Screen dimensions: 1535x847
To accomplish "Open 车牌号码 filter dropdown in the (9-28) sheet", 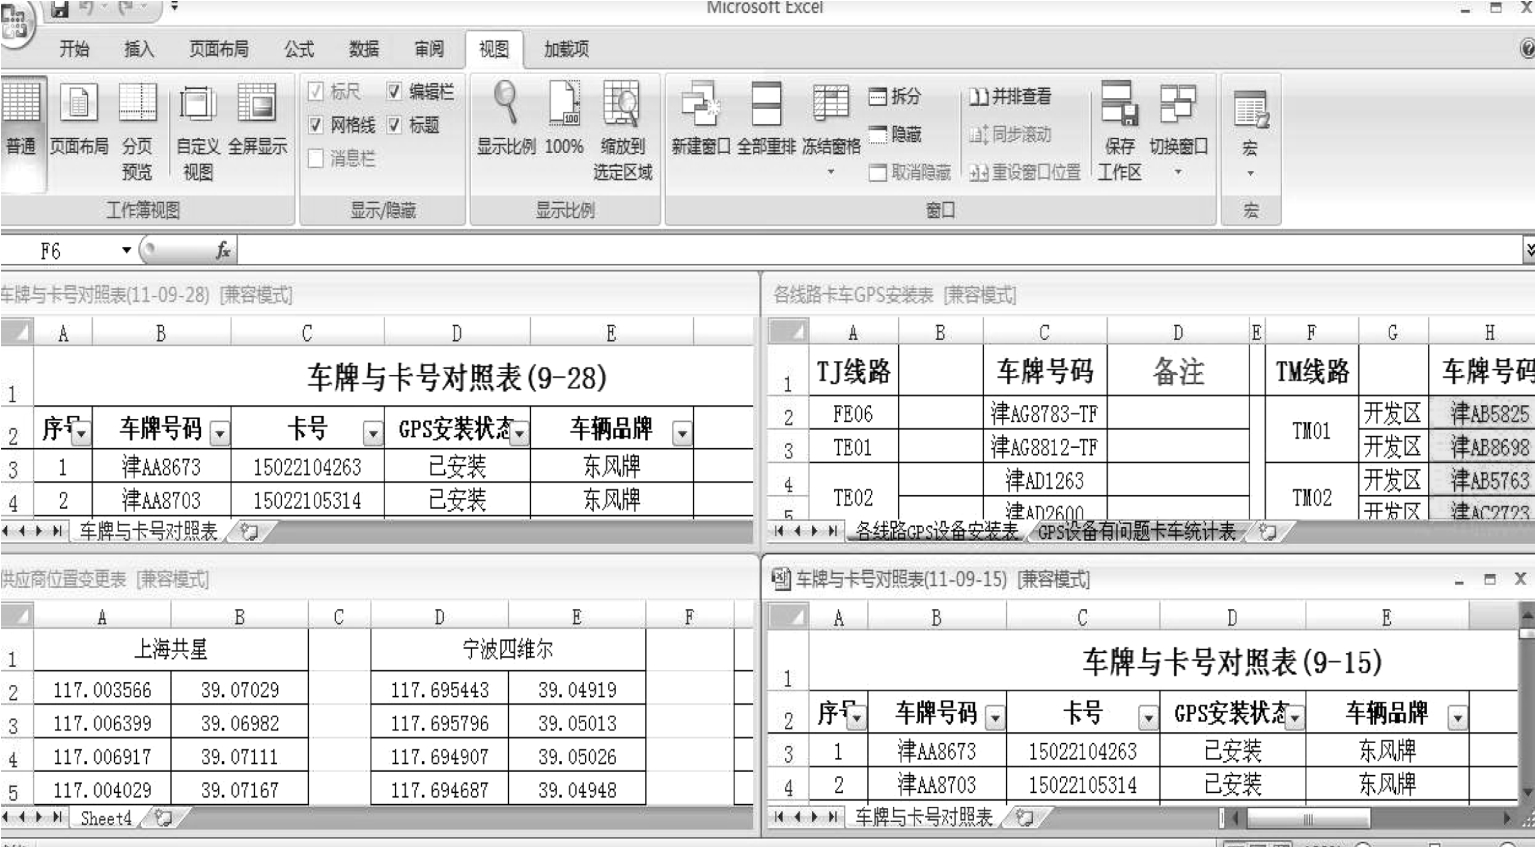I will click(219, 433).
